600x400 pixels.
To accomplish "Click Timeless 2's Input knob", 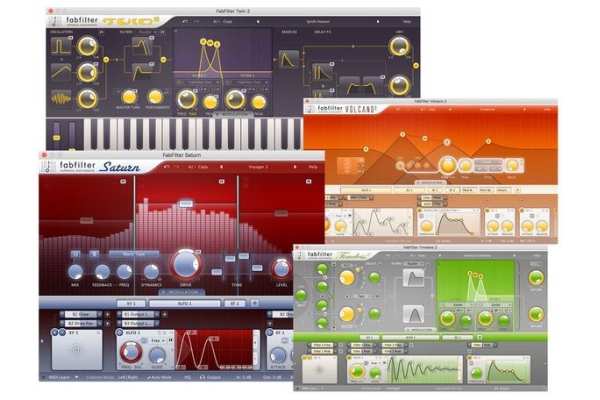I will click(301, 295).
